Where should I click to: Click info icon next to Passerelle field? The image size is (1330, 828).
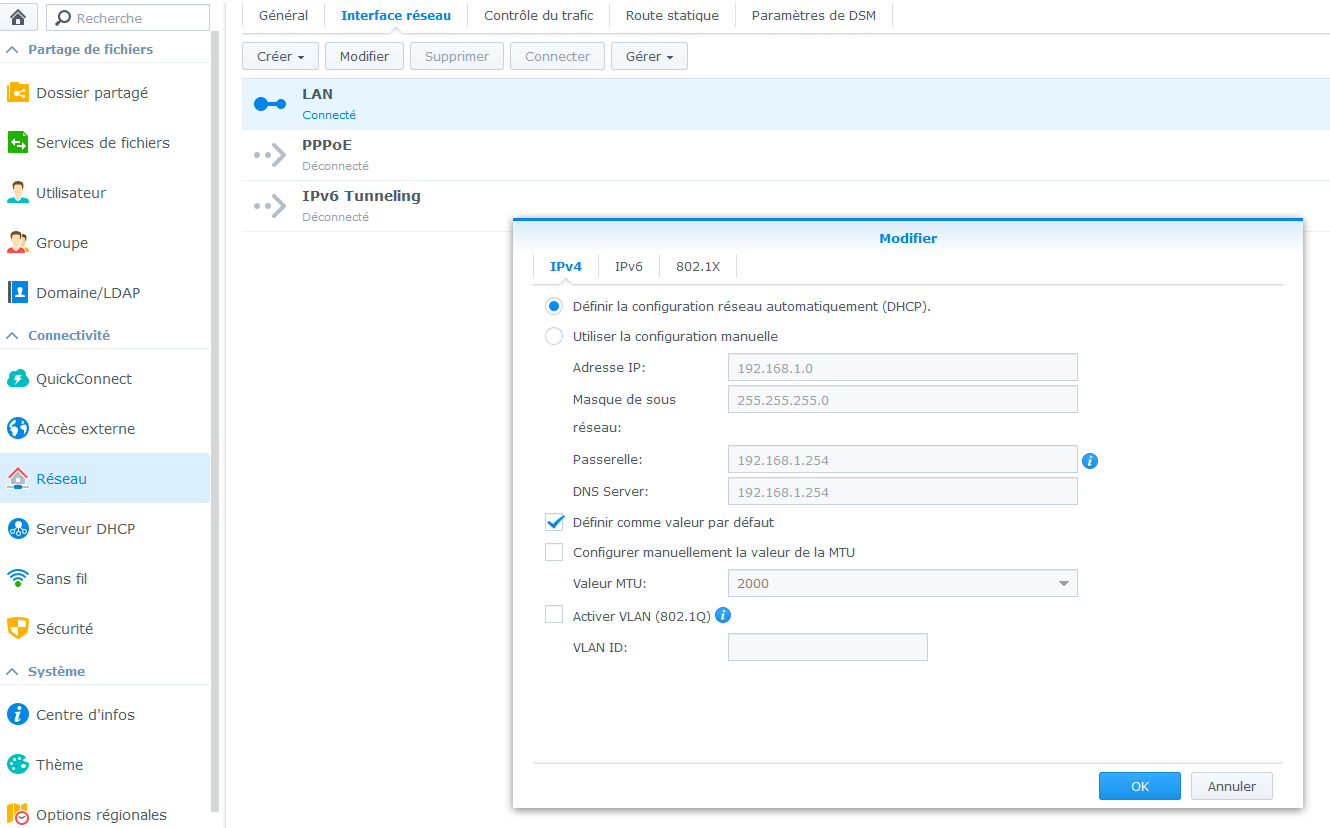pyautogui.click(x=1090, y=461)
